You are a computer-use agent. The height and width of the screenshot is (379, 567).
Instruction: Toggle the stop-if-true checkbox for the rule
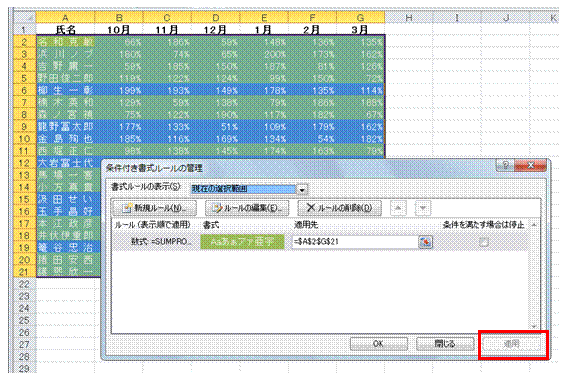pyautogui.click(x=483, y=242)
